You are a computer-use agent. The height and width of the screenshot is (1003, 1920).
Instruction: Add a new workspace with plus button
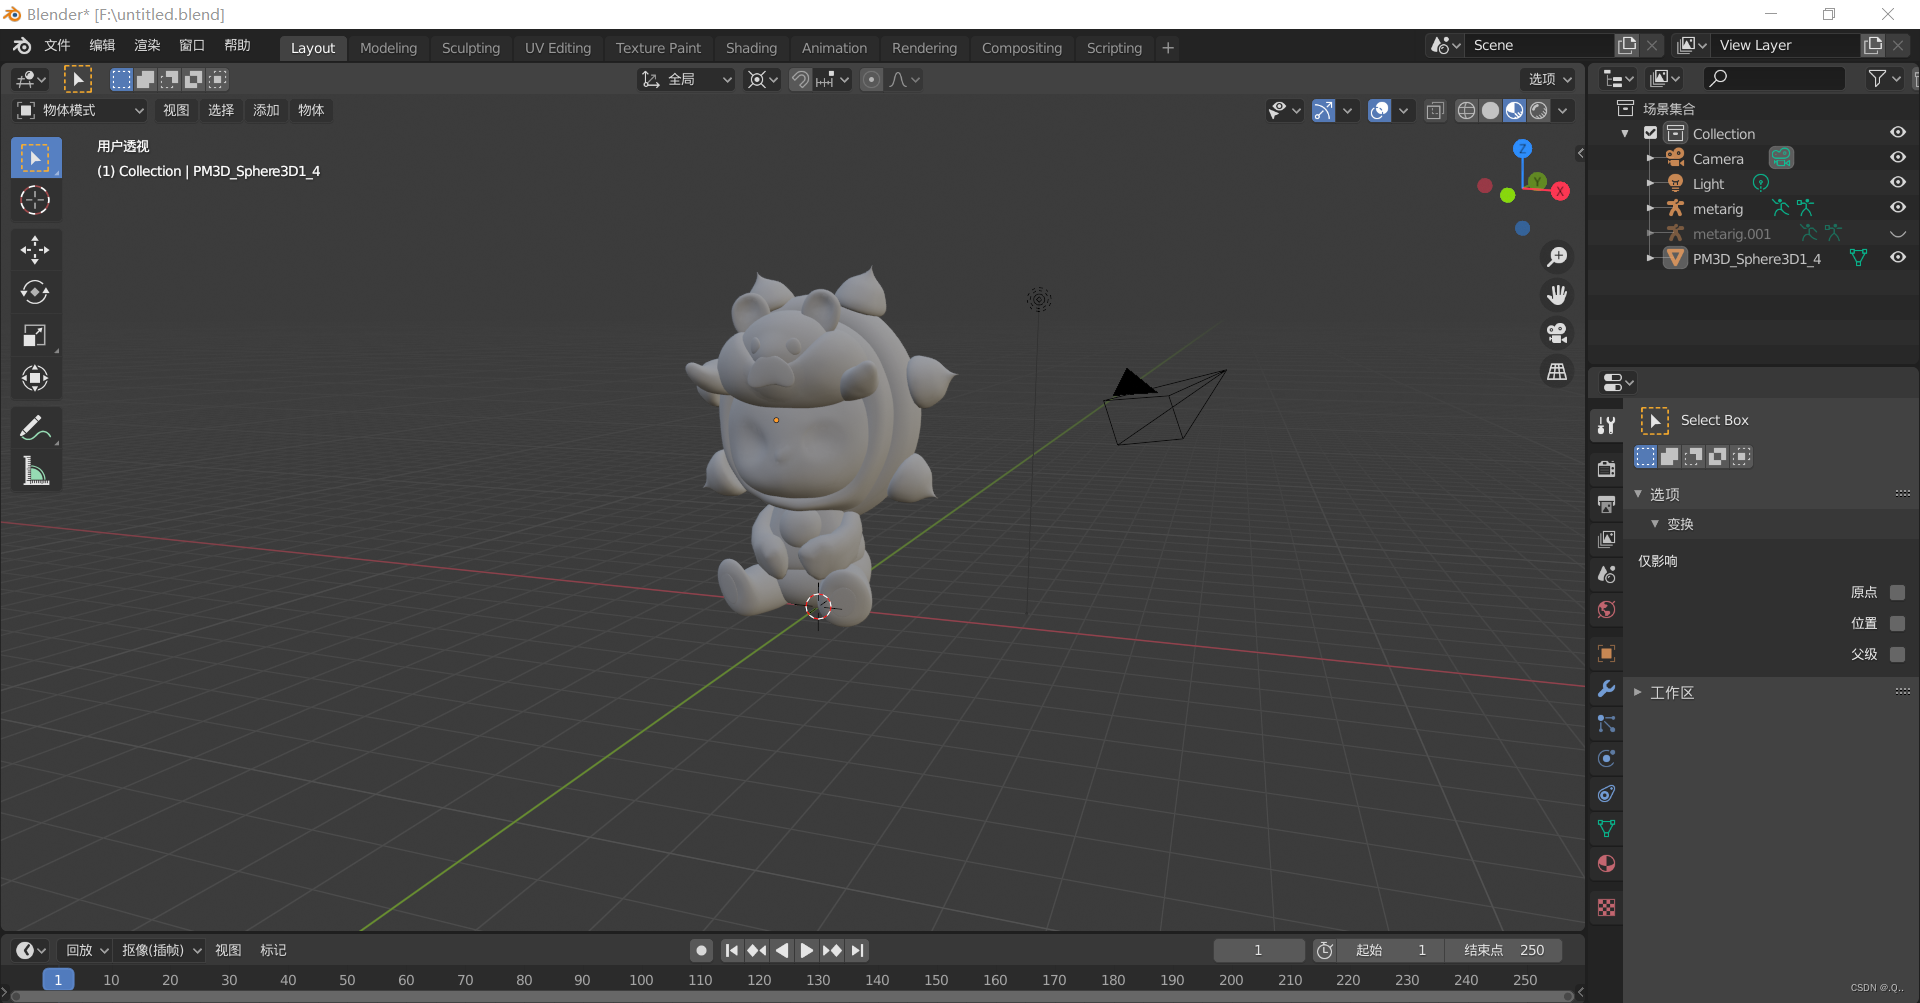point(1167,48)
